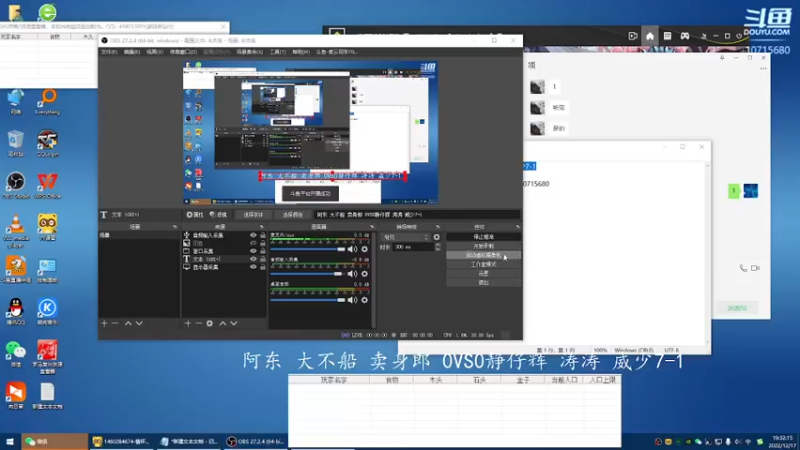Viewport: 800px width, 450px height.
Task: Open the OBS Studio desktop shortcut
Action: (x=16, y=185)
